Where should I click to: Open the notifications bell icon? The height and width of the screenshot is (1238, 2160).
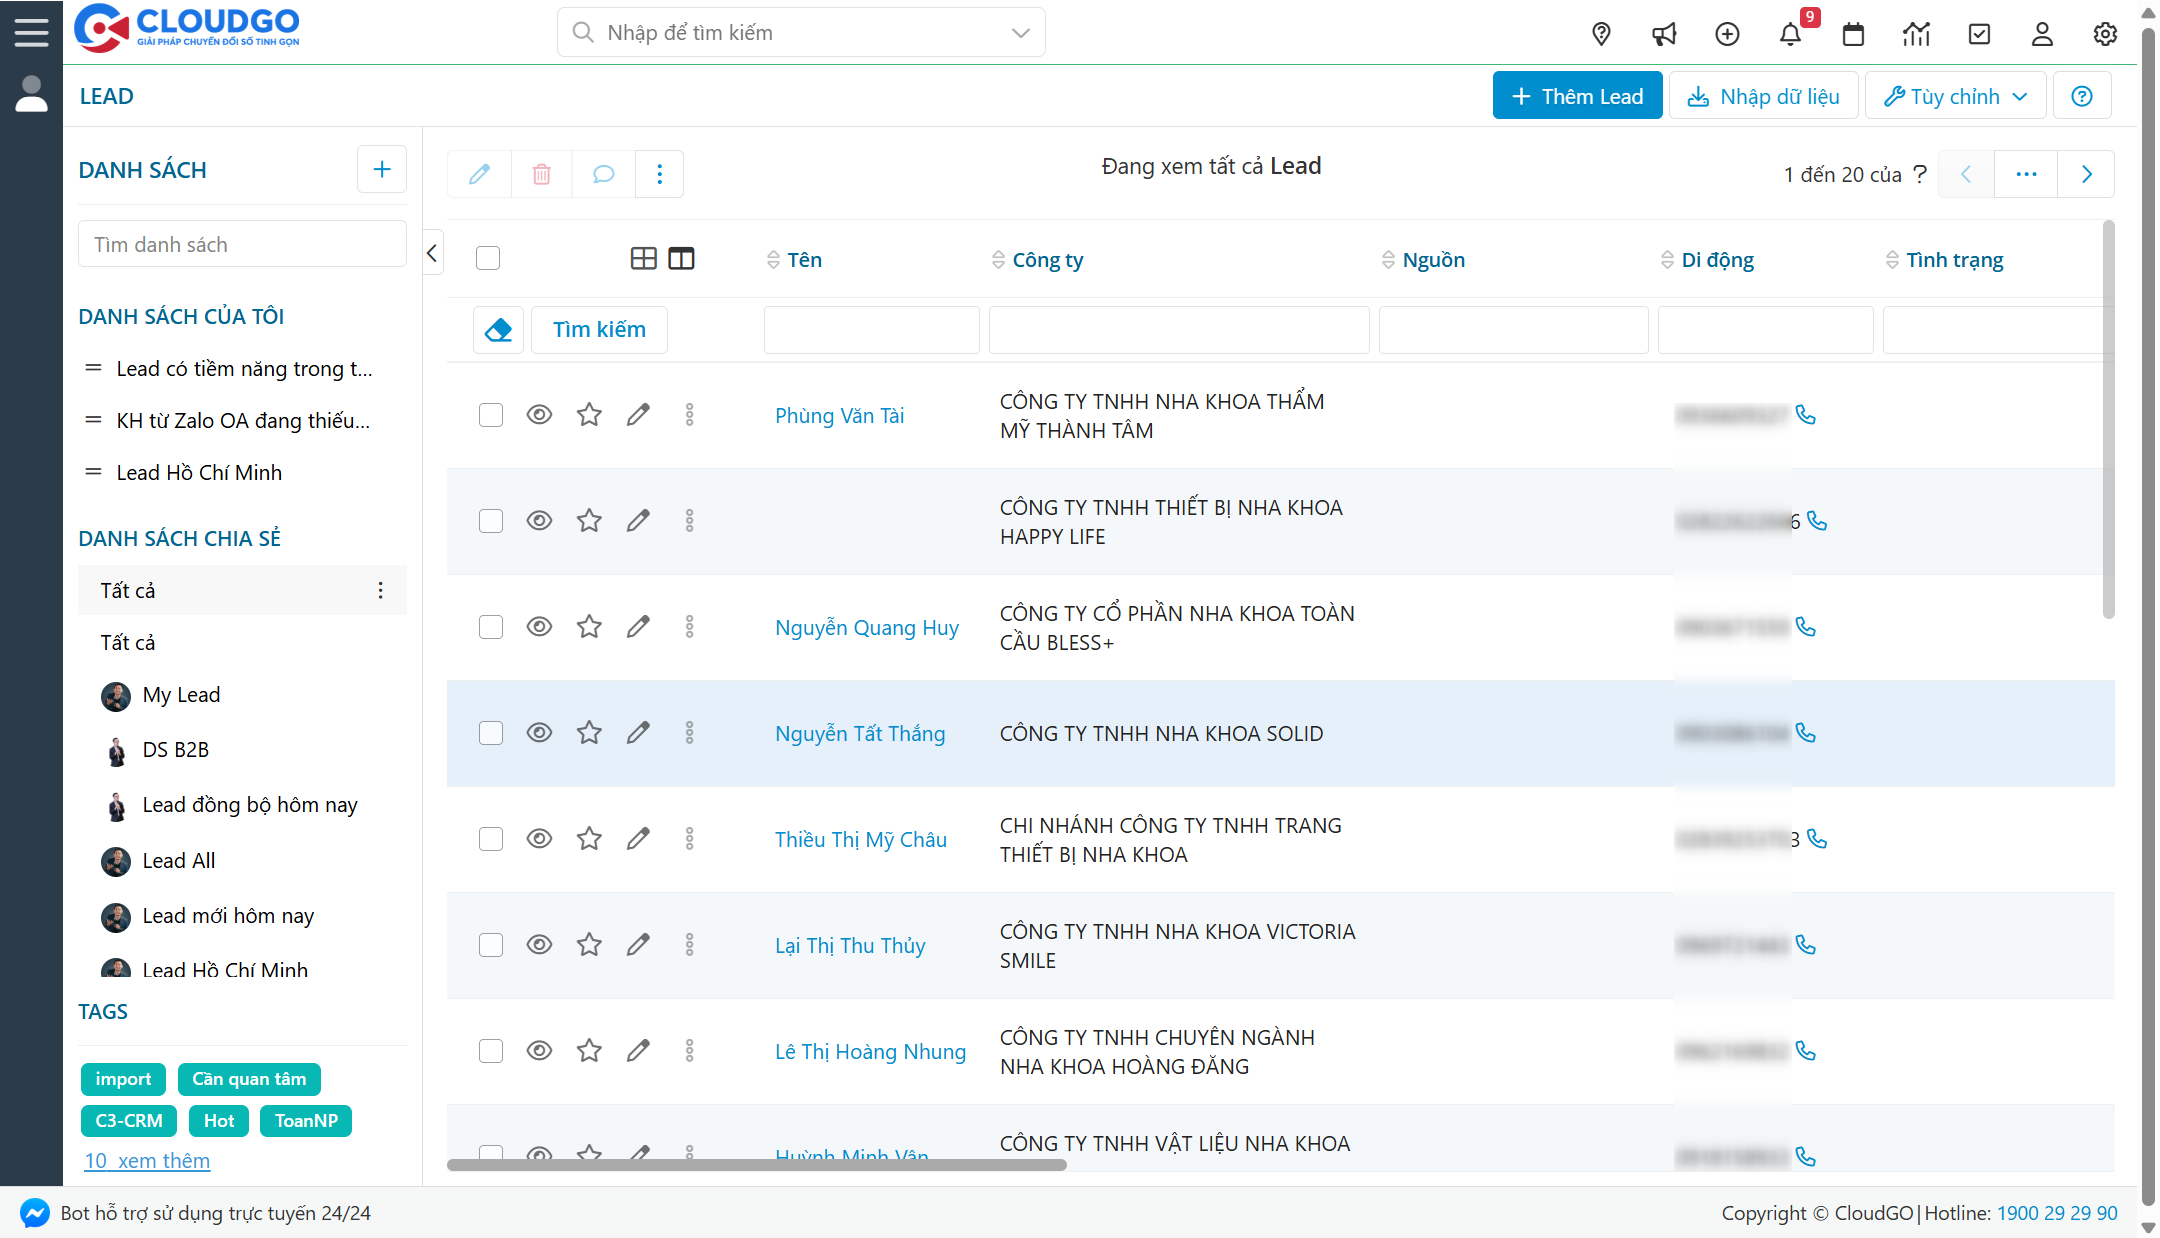click(x=1790, y=34)
